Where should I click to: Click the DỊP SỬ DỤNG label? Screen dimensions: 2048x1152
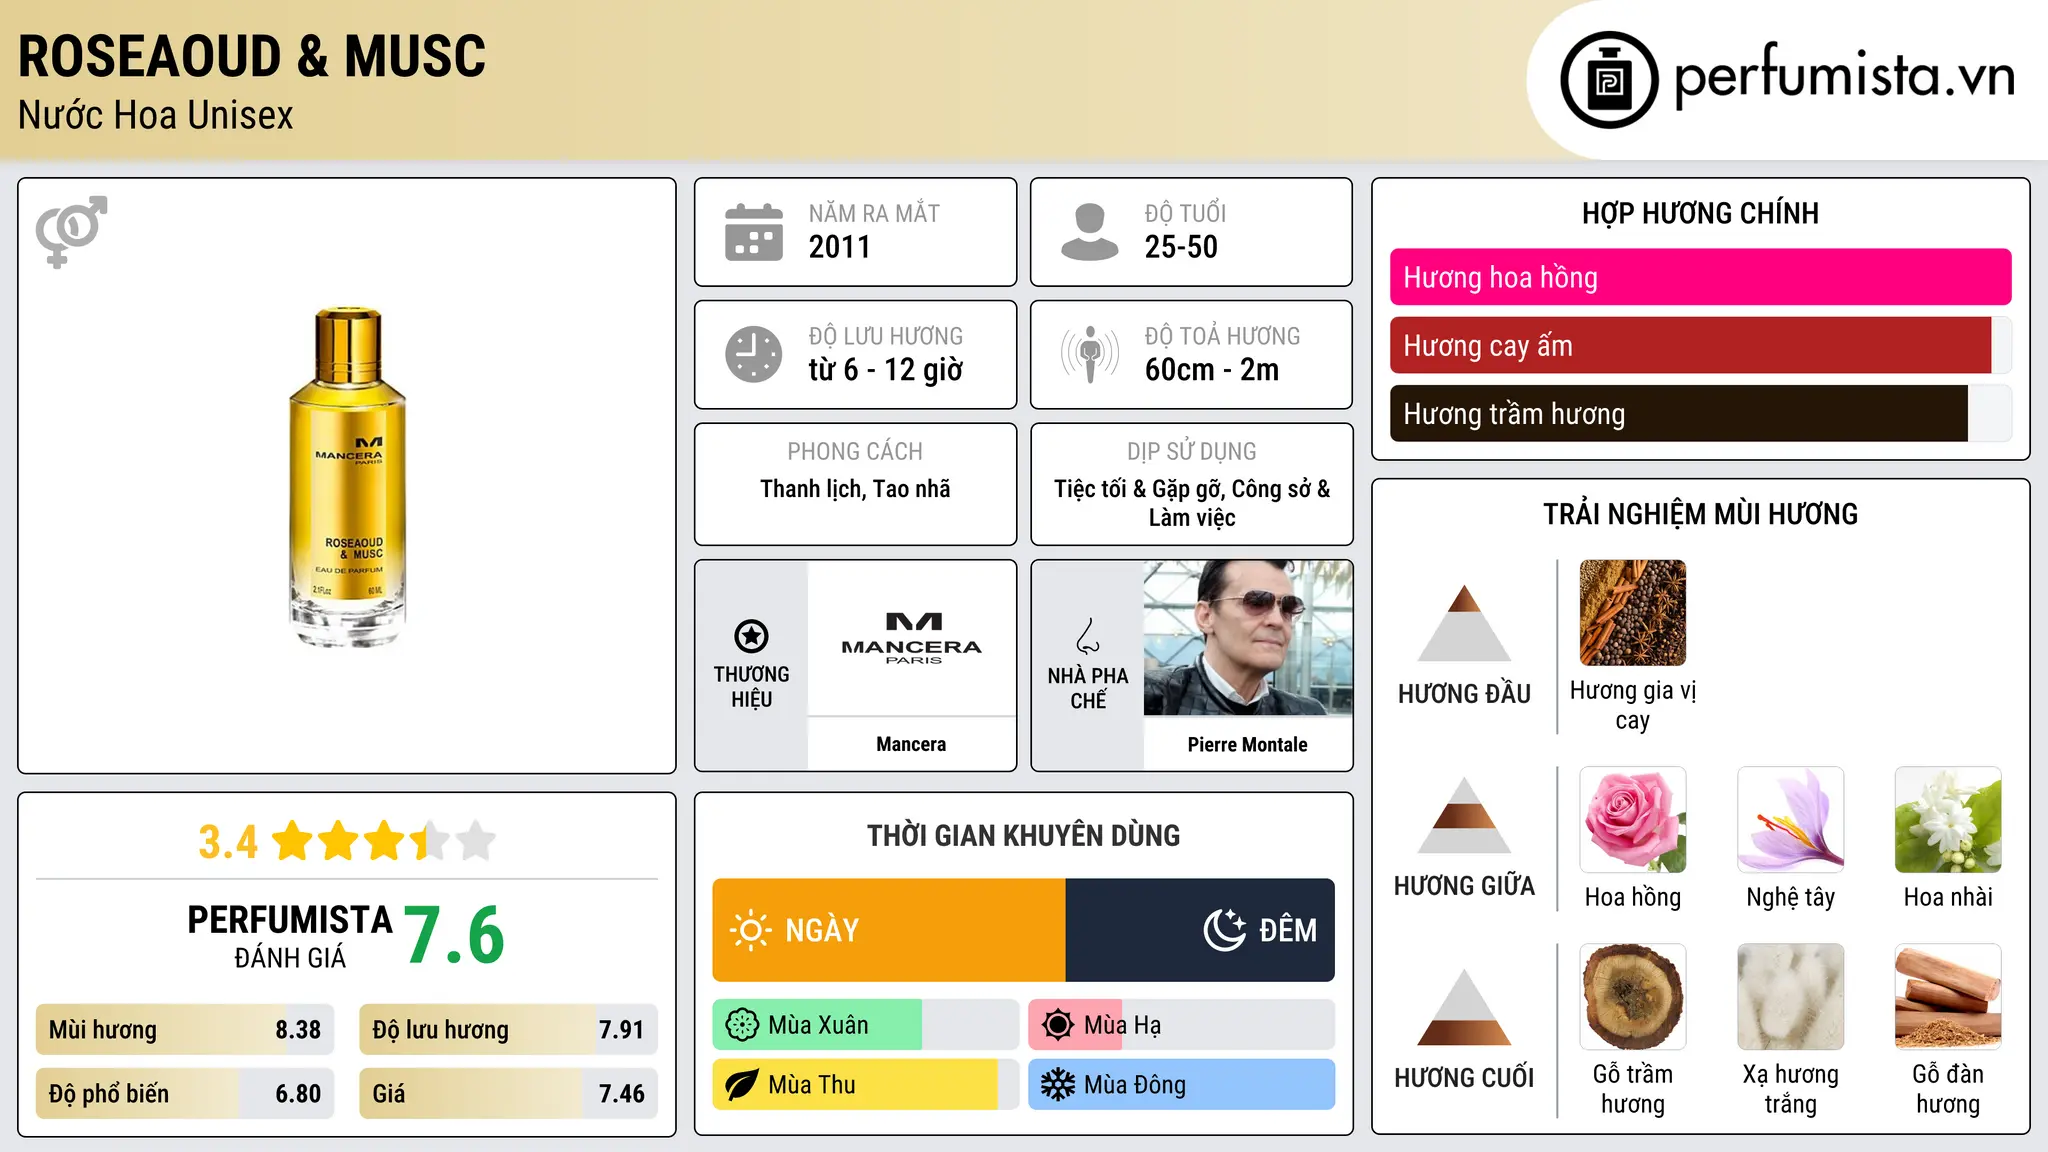[x=1192, y=452]
